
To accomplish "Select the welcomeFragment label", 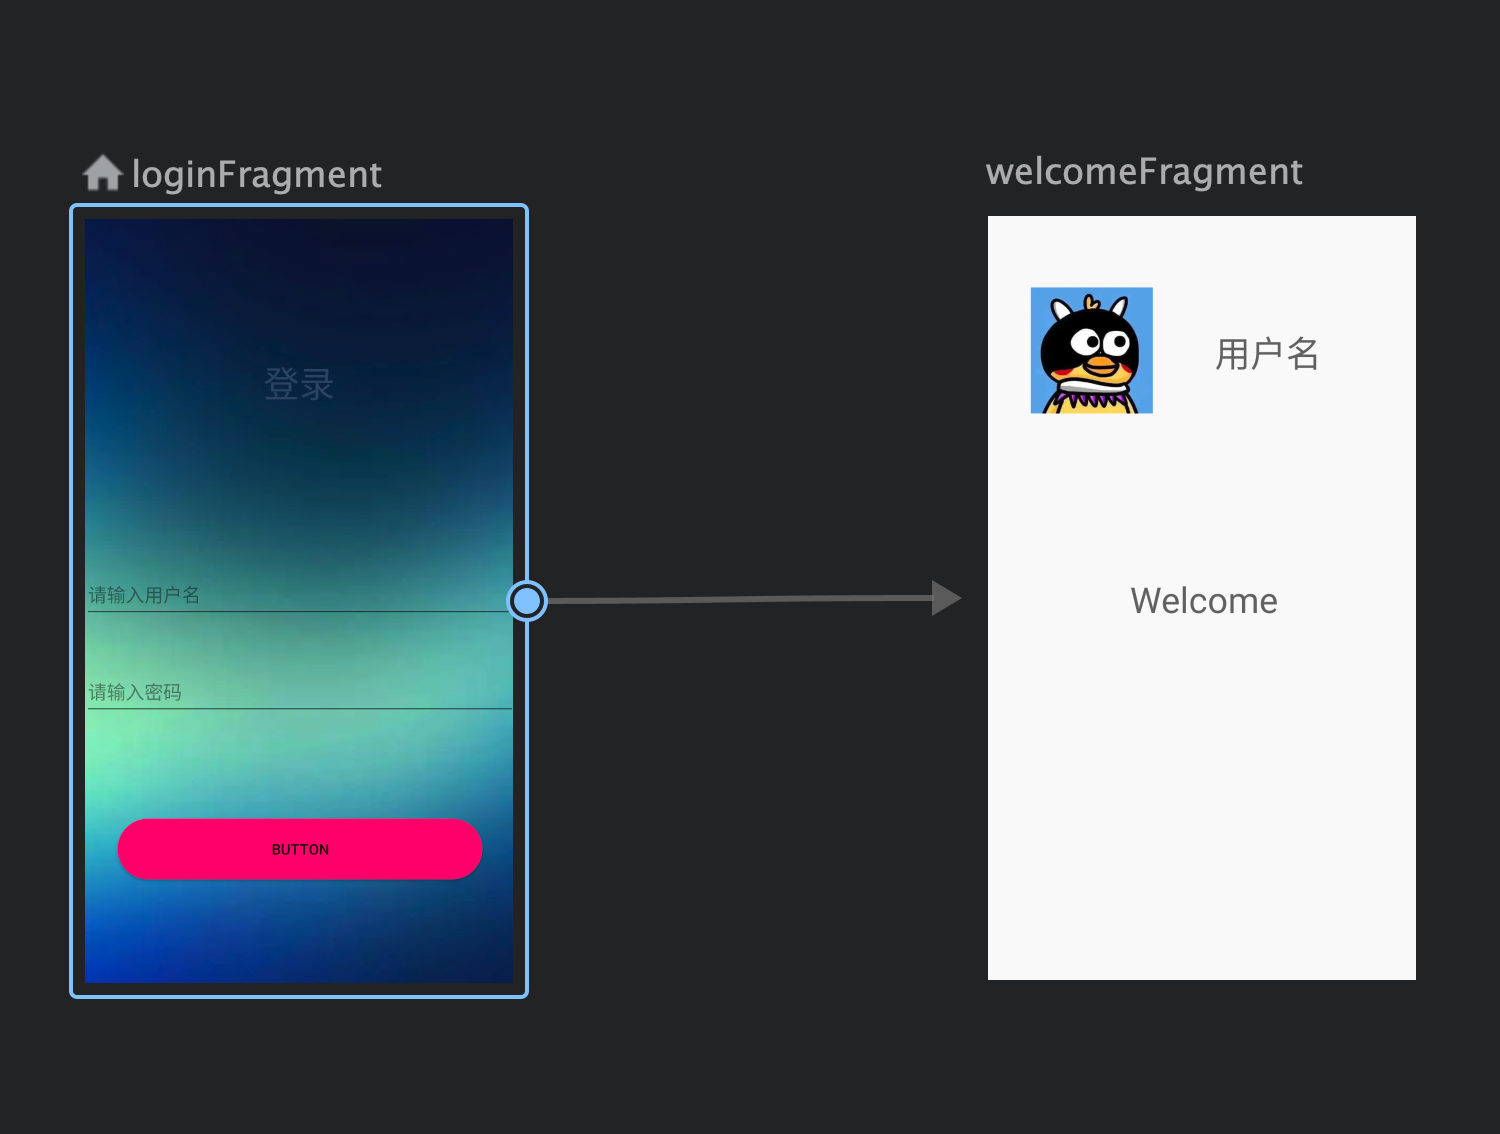I will pyautogui.click(x=1144, y=172).
